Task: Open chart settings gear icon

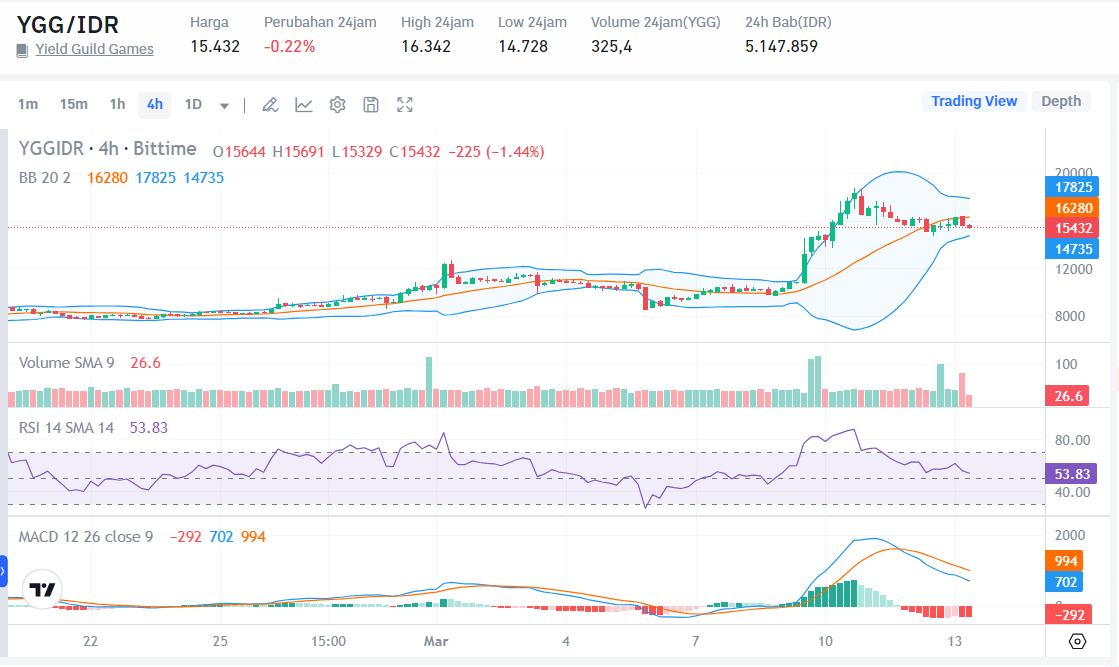Action: click(x=337, y=105)
